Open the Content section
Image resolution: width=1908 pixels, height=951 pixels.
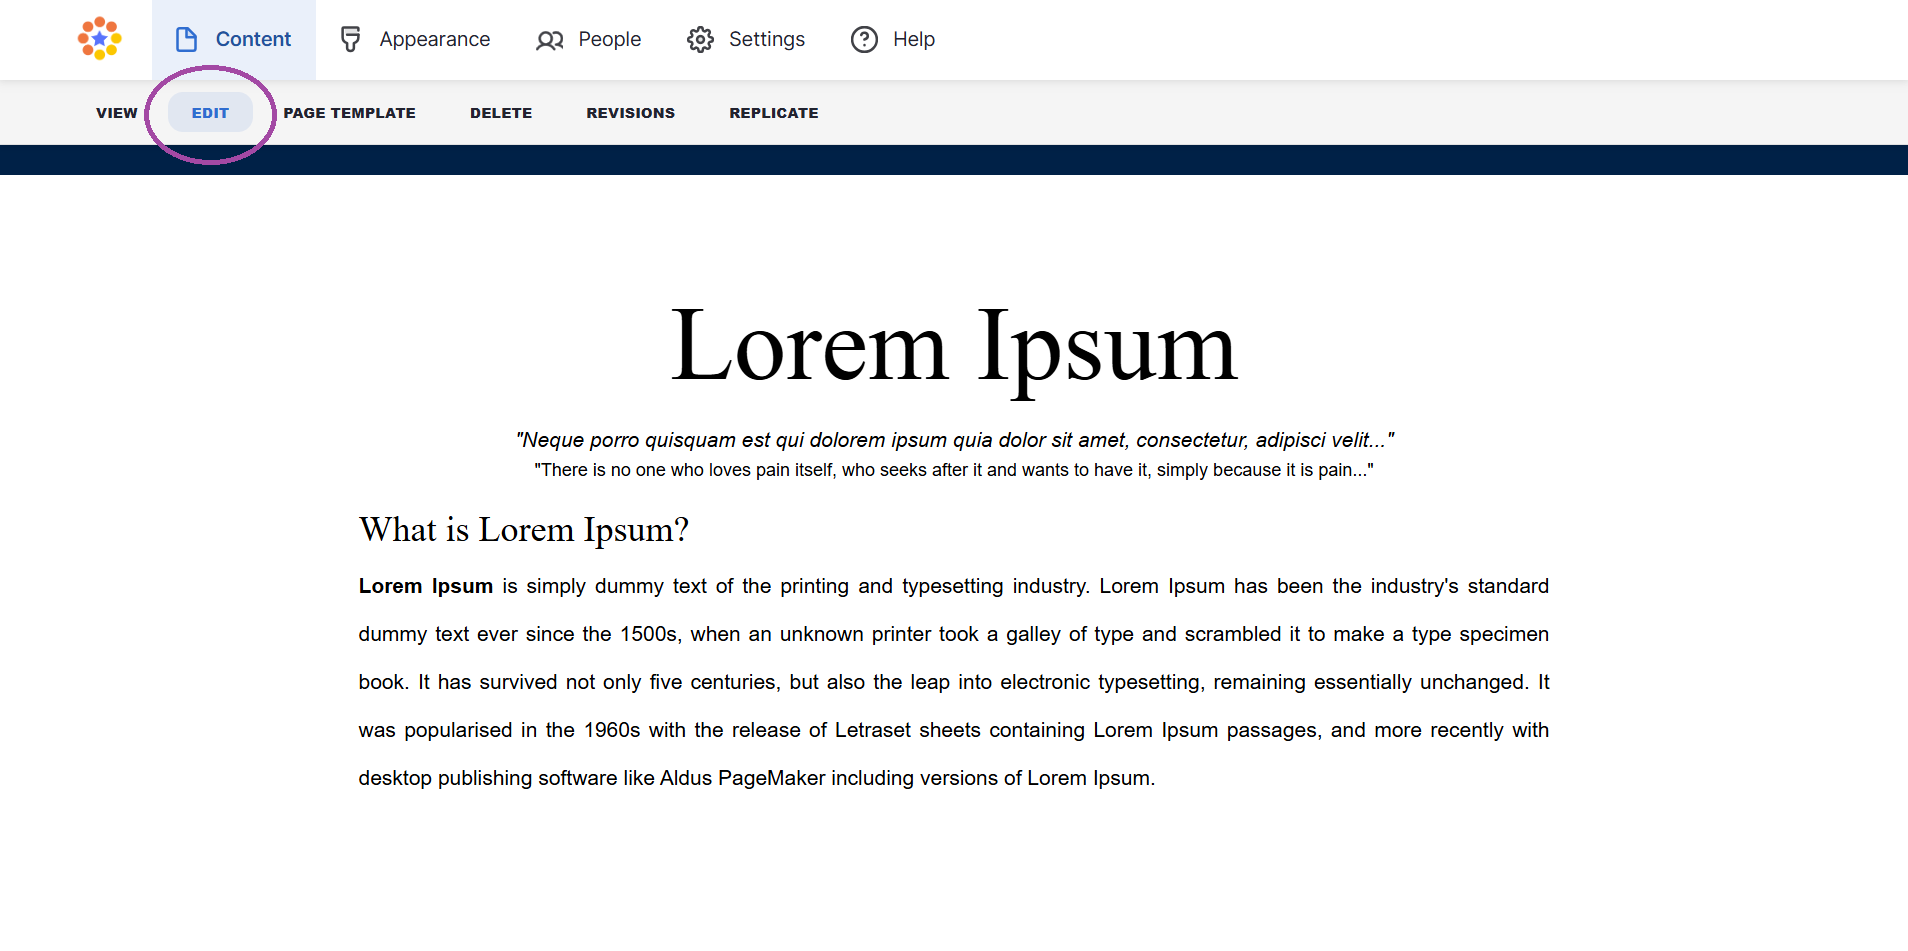click(x=253, y=39)
